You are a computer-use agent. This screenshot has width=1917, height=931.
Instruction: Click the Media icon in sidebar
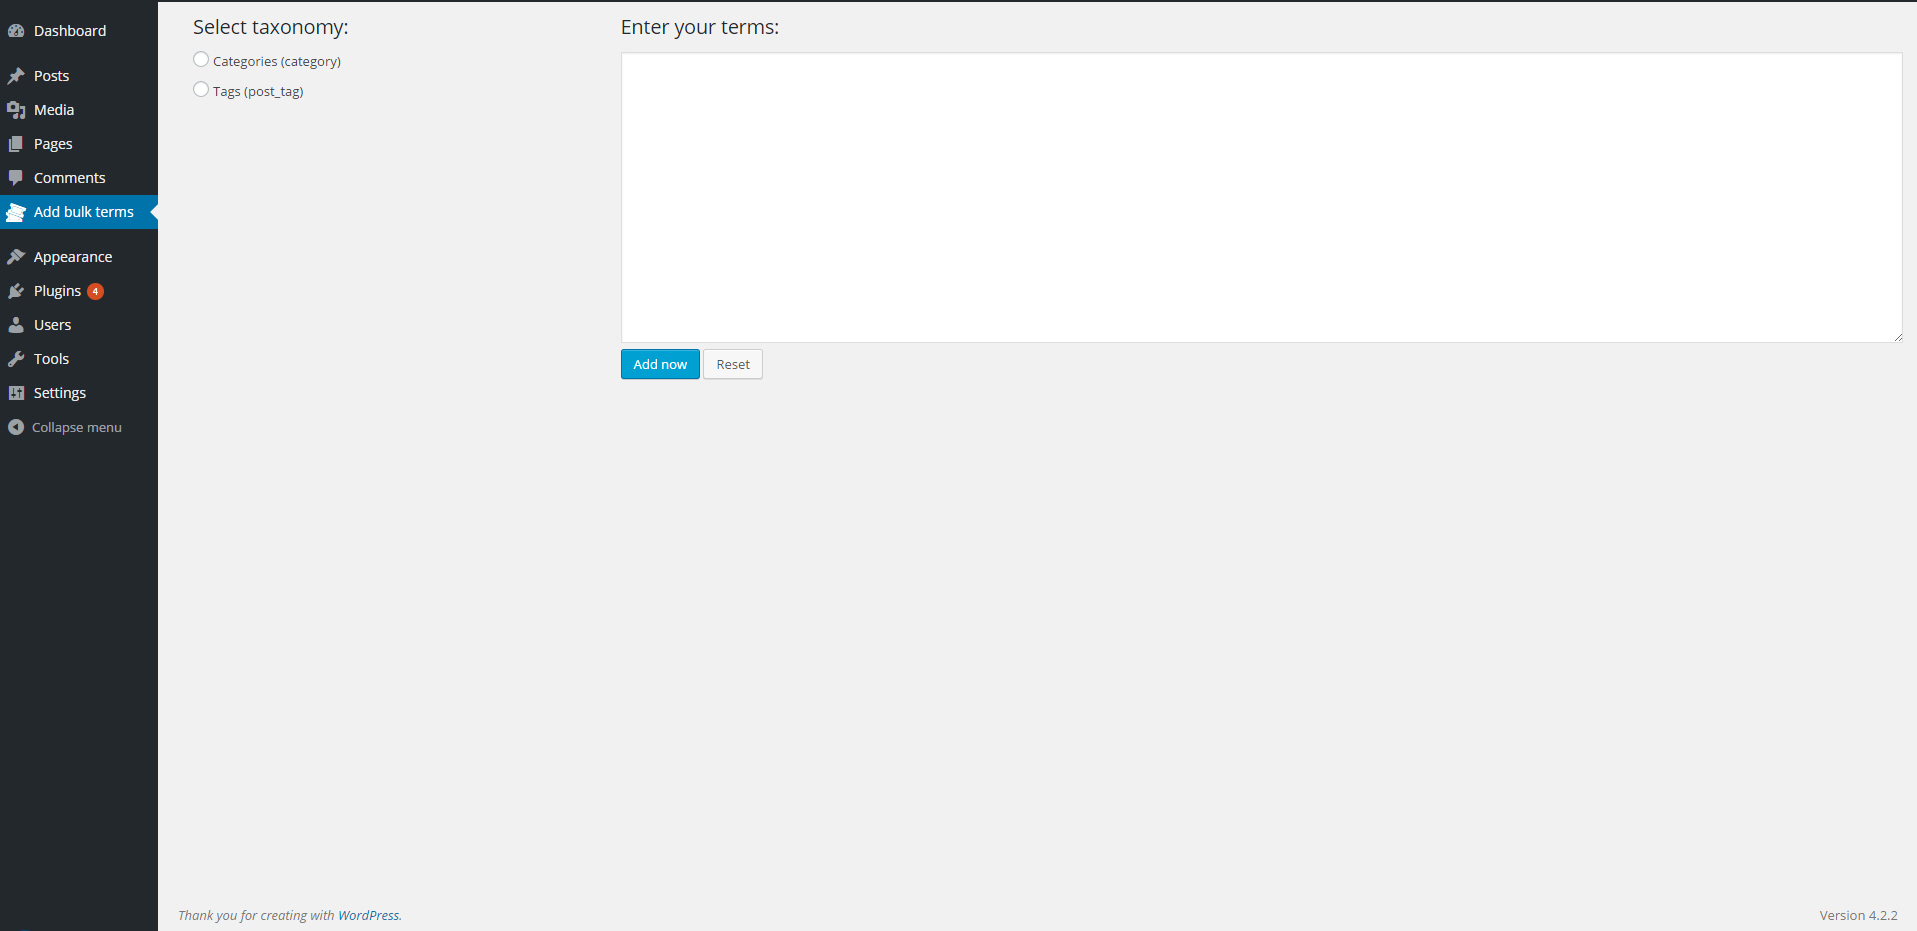tap(16, 110)
